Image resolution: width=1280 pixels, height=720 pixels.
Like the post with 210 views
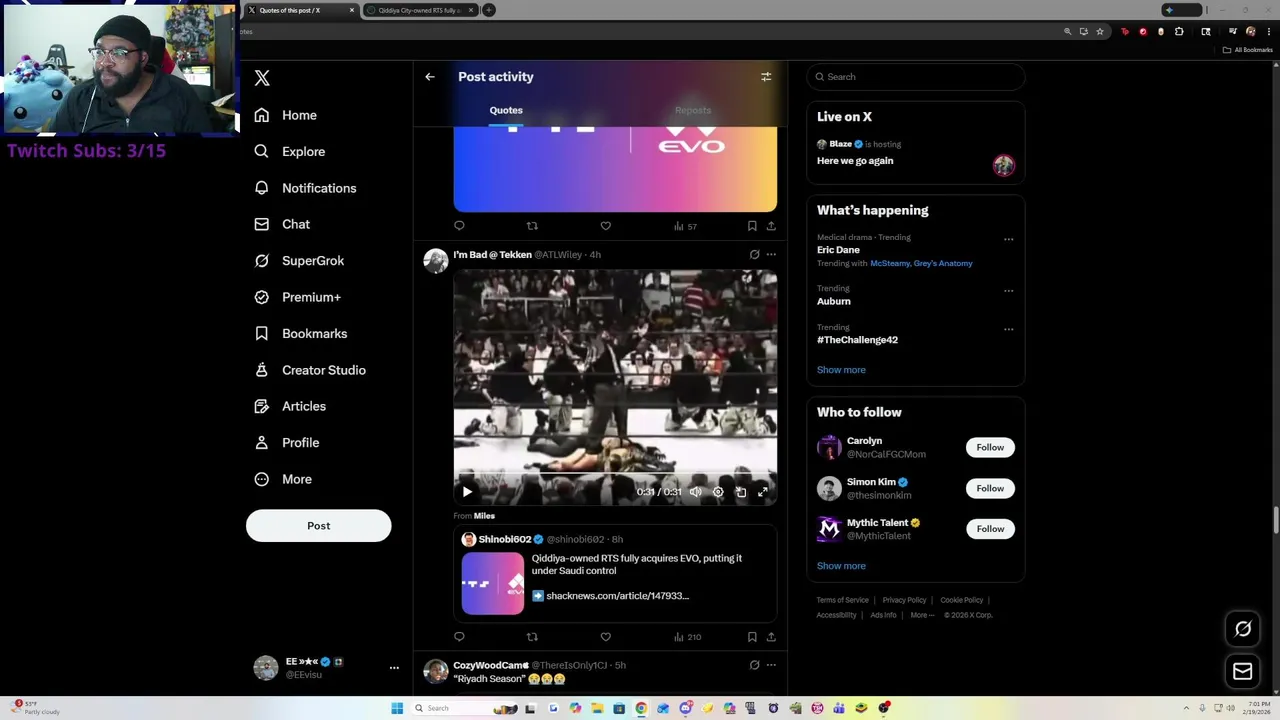(605, 637)
